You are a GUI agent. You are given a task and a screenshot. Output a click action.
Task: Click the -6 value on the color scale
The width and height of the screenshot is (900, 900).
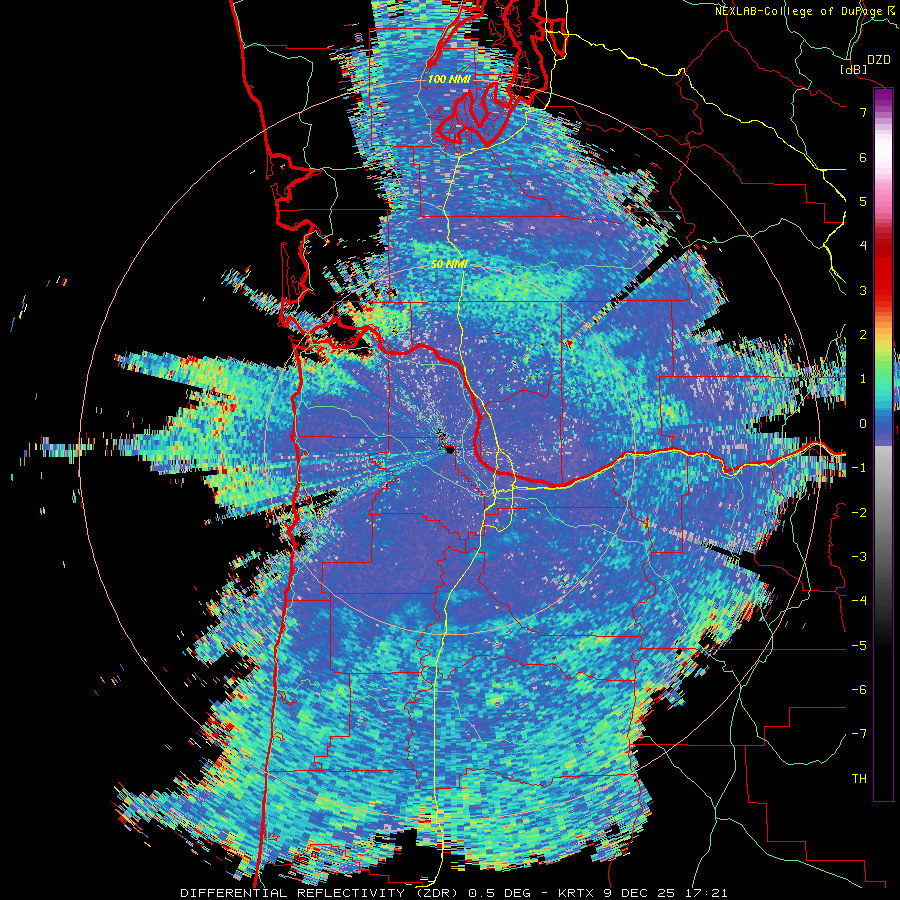(x=859, y=690)
